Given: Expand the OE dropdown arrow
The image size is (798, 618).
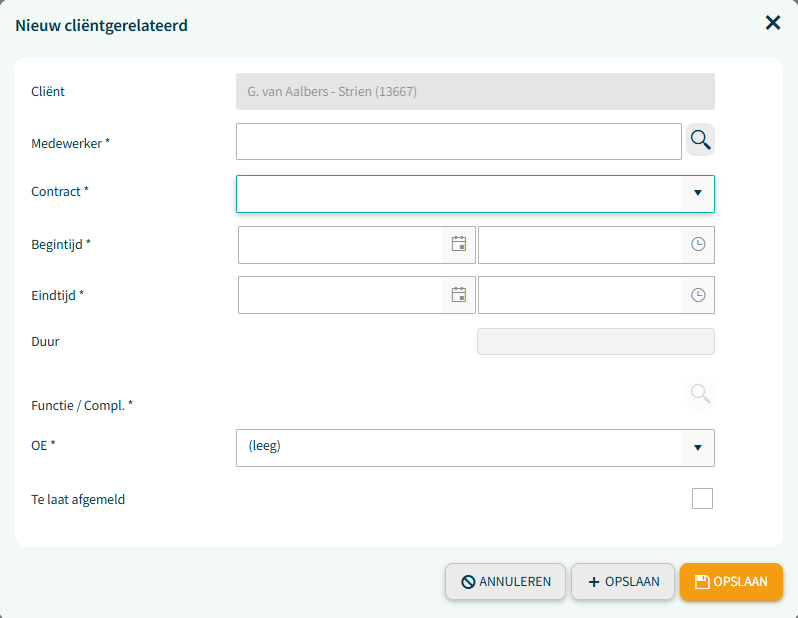Looking at the screenshot, I should pyautogui.click(x=698, y=448).
